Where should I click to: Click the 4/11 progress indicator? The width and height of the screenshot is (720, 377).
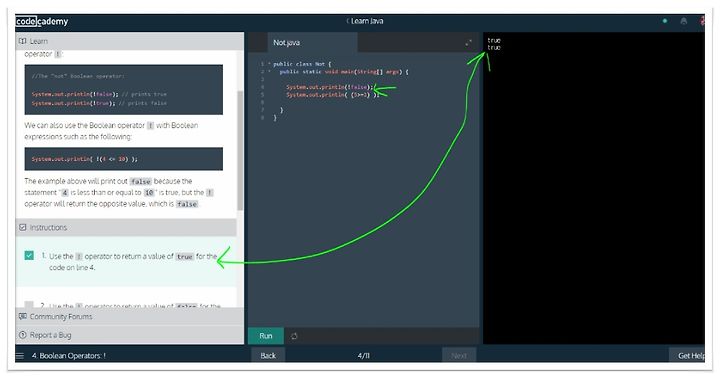pos(364,356)
